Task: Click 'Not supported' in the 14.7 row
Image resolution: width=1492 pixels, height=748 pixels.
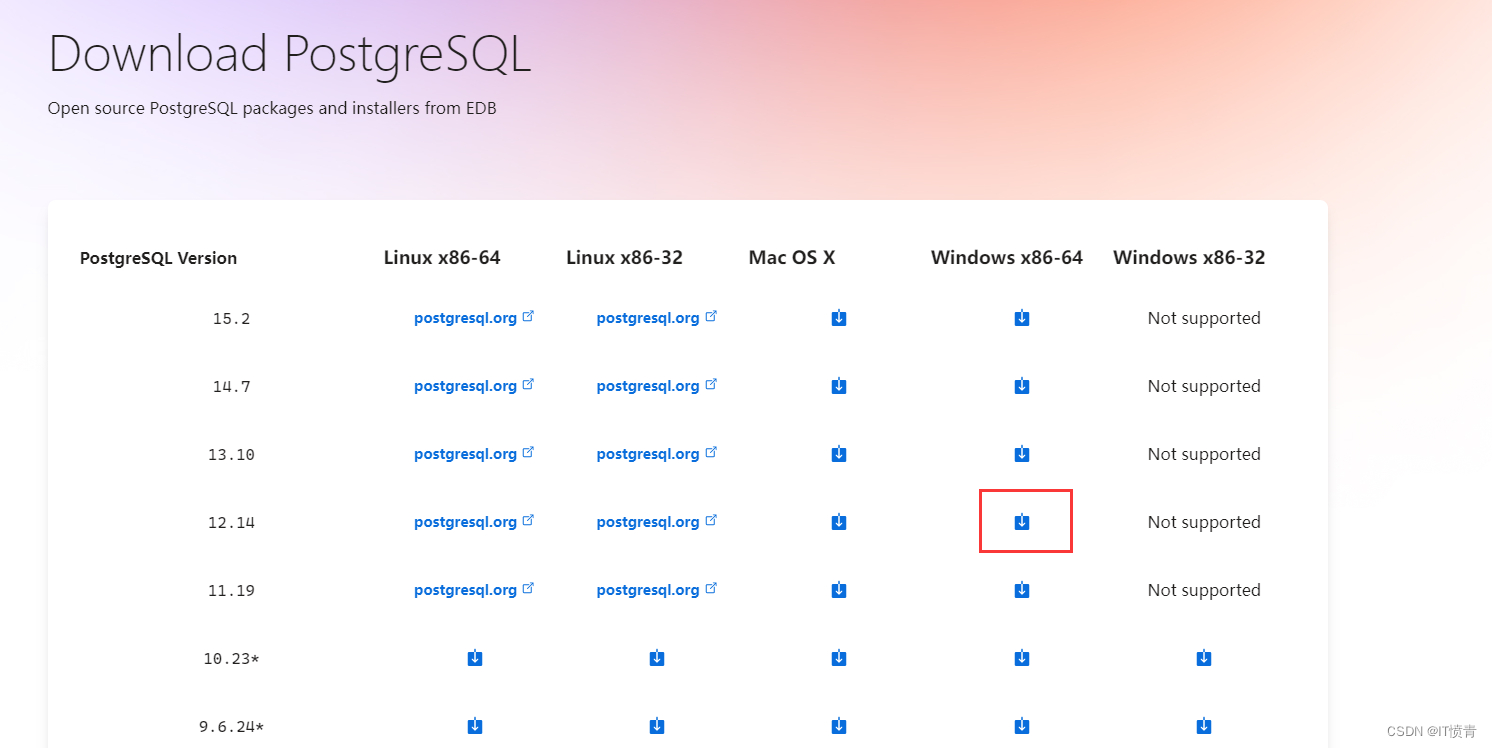Action: pyautogui.click(x=1204, y=386)
